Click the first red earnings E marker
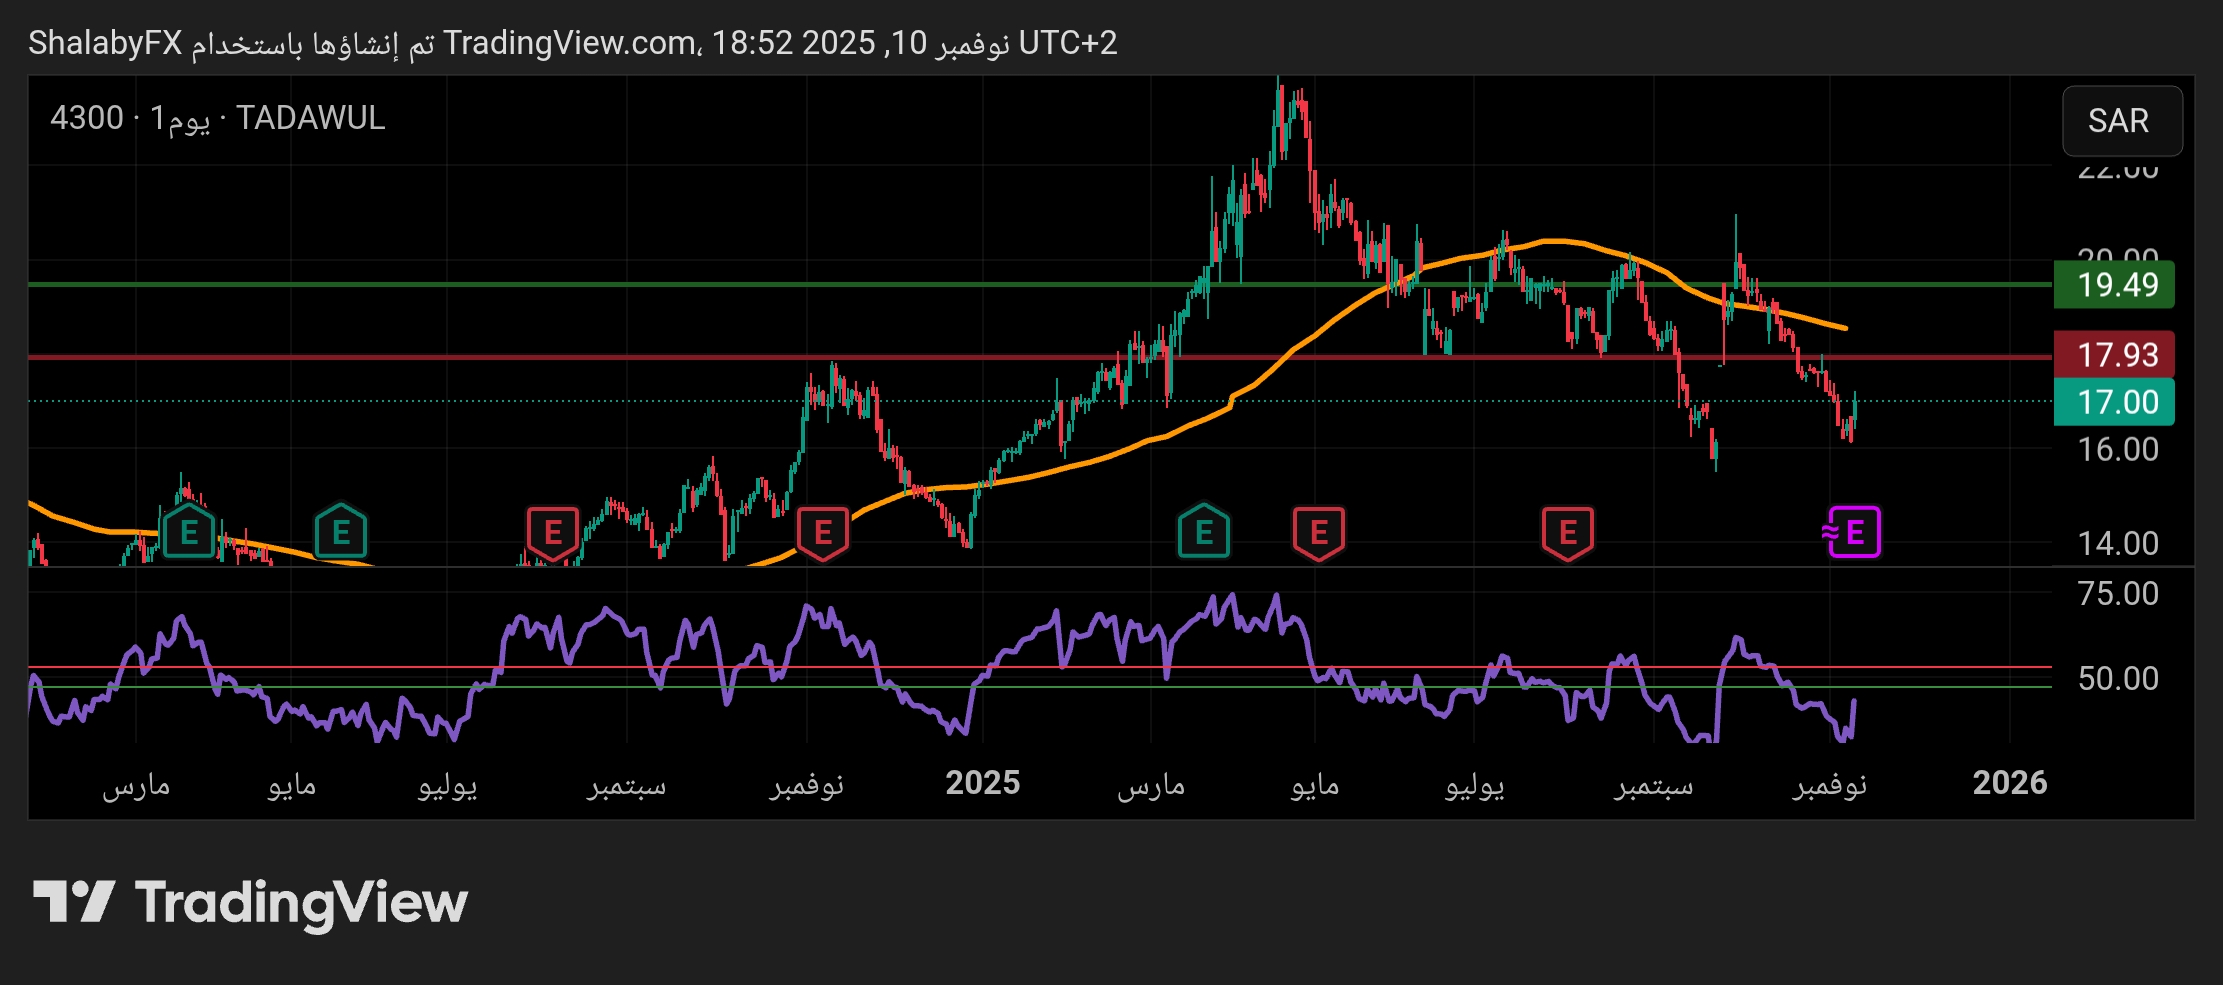Screen dimensions: 2223x985 (552, 532)
